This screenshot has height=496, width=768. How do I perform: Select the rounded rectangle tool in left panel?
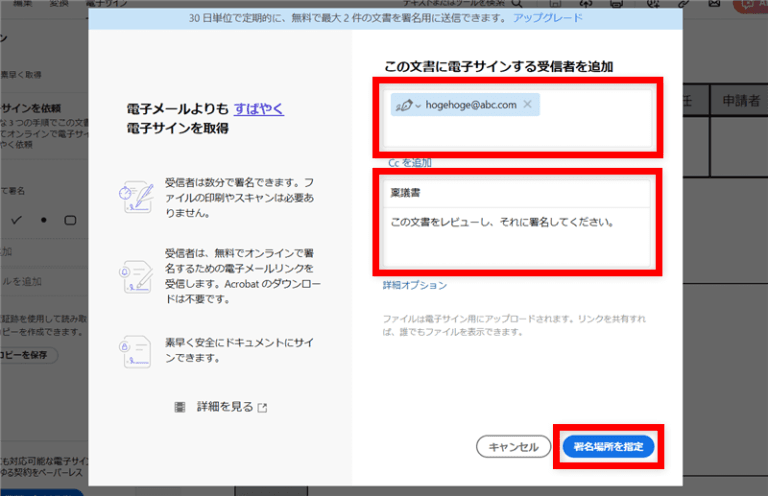pos(70,219)
